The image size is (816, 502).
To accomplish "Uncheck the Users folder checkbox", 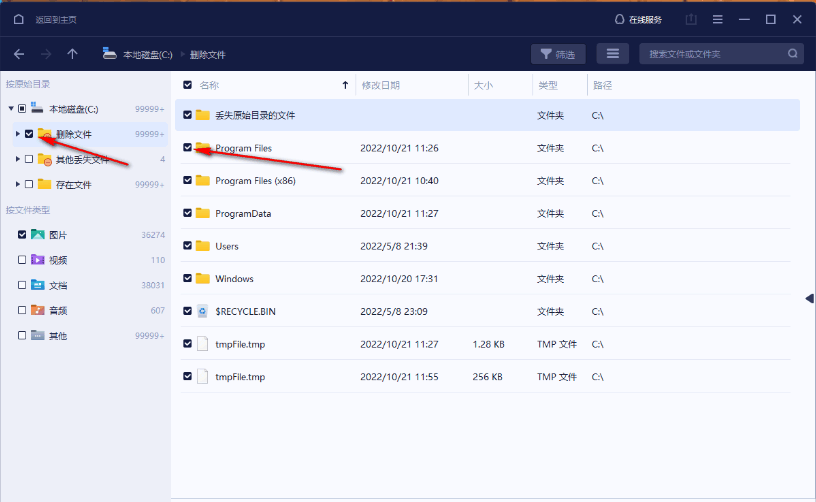I will tap(188, 246).
